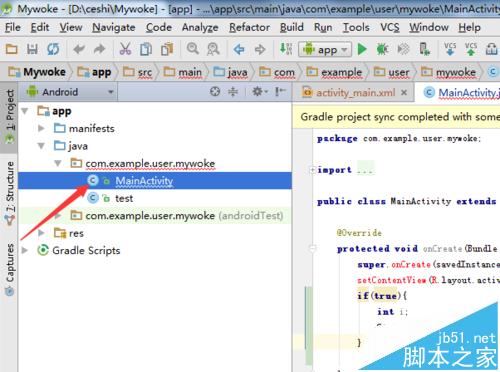This screenshot has height=372, width=500.
Task: Click the VCS Commit Changes icon
Action: (x=471, y=49)
